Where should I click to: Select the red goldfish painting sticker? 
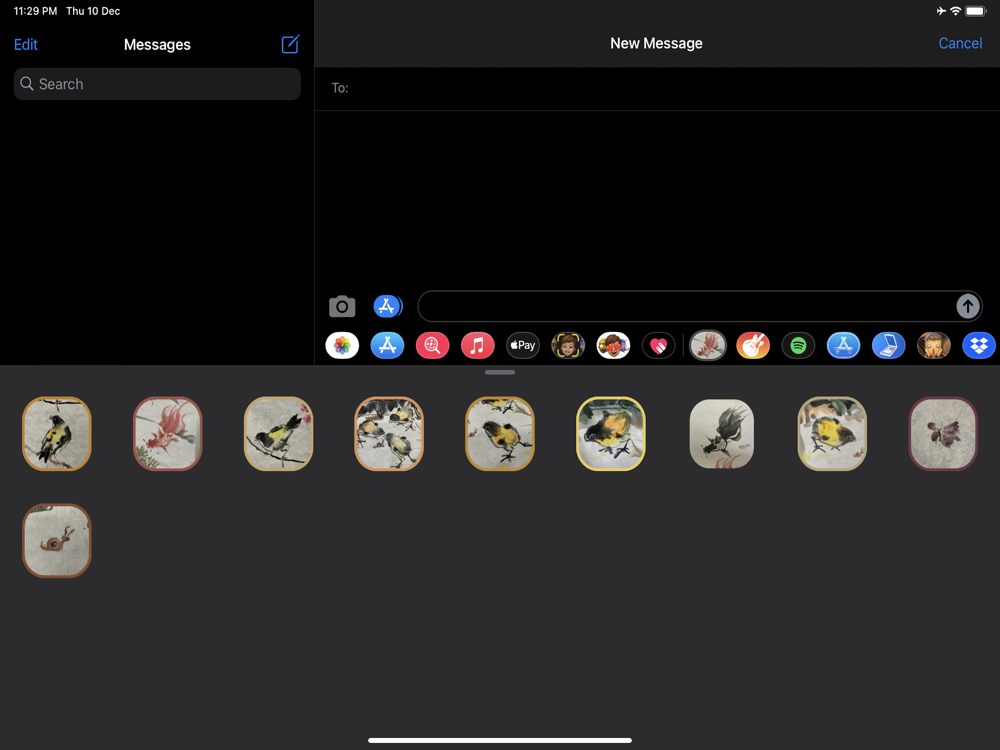(x=168, y=434)
